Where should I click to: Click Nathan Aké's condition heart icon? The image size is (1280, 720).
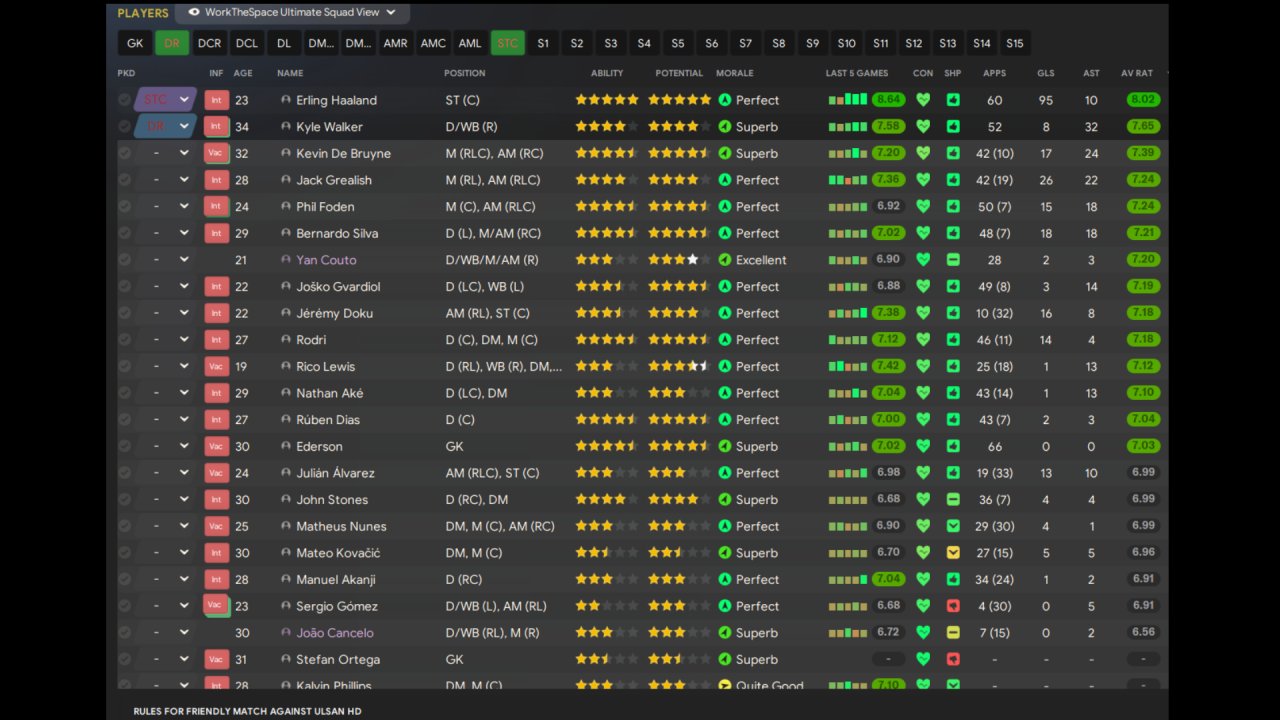(x=923, y=393)
